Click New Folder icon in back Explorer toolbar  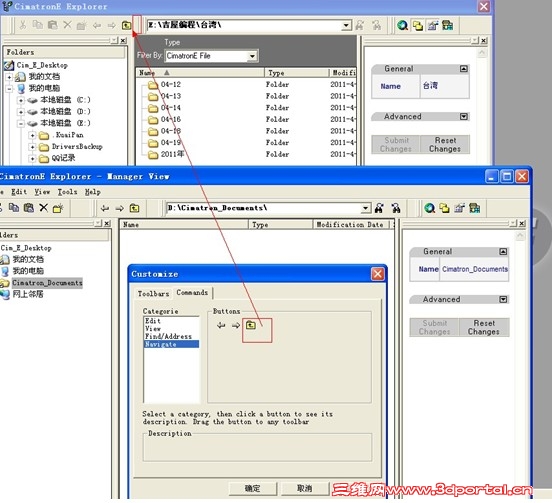pyautogui.click(x=82, y=25)
